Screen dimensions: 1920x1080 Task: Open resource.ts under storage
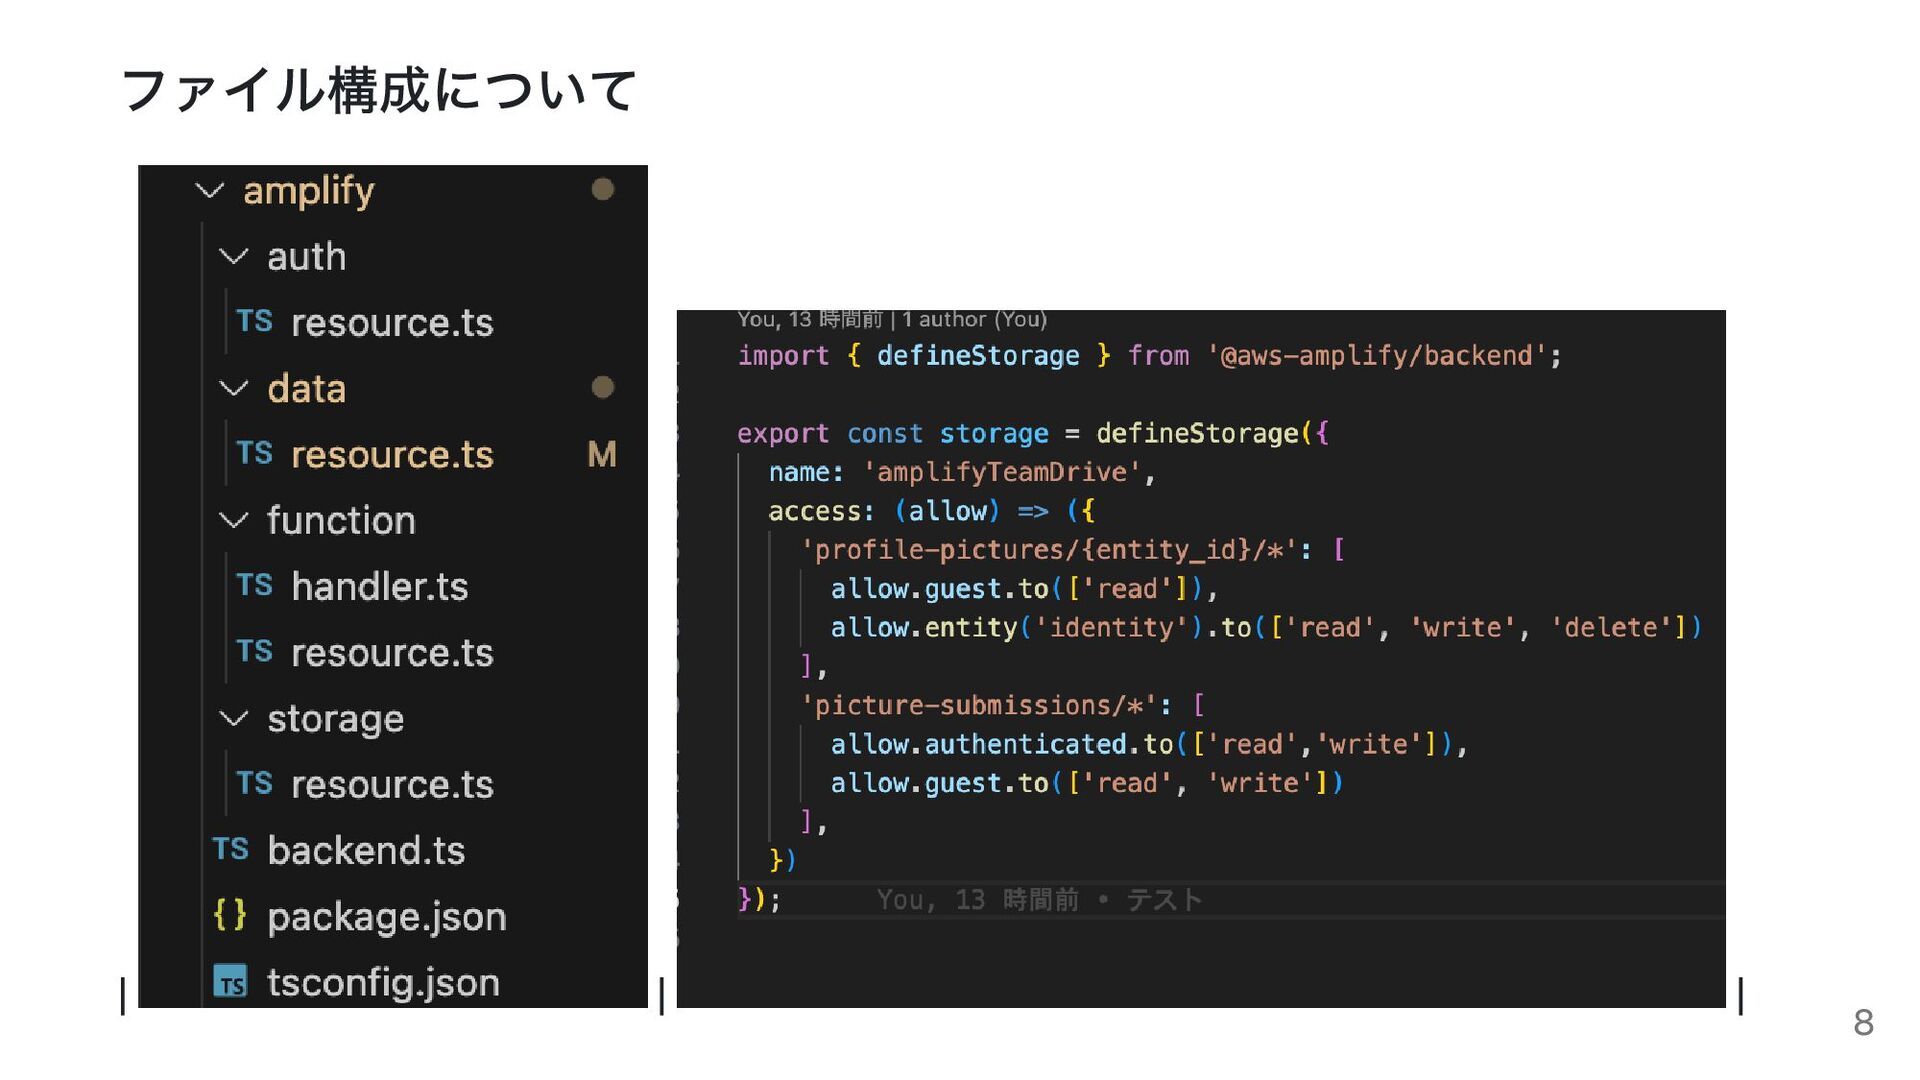tap(392, 785)
